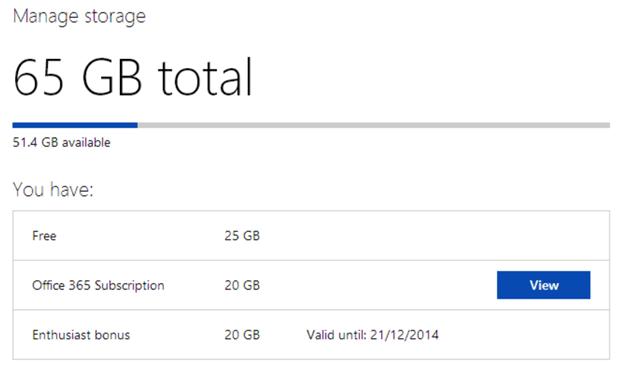This screenshot has width=620, height=367.
Task: Click the 25 GB value in Free row
Action: pyautogui.click(x=242, y=236)
